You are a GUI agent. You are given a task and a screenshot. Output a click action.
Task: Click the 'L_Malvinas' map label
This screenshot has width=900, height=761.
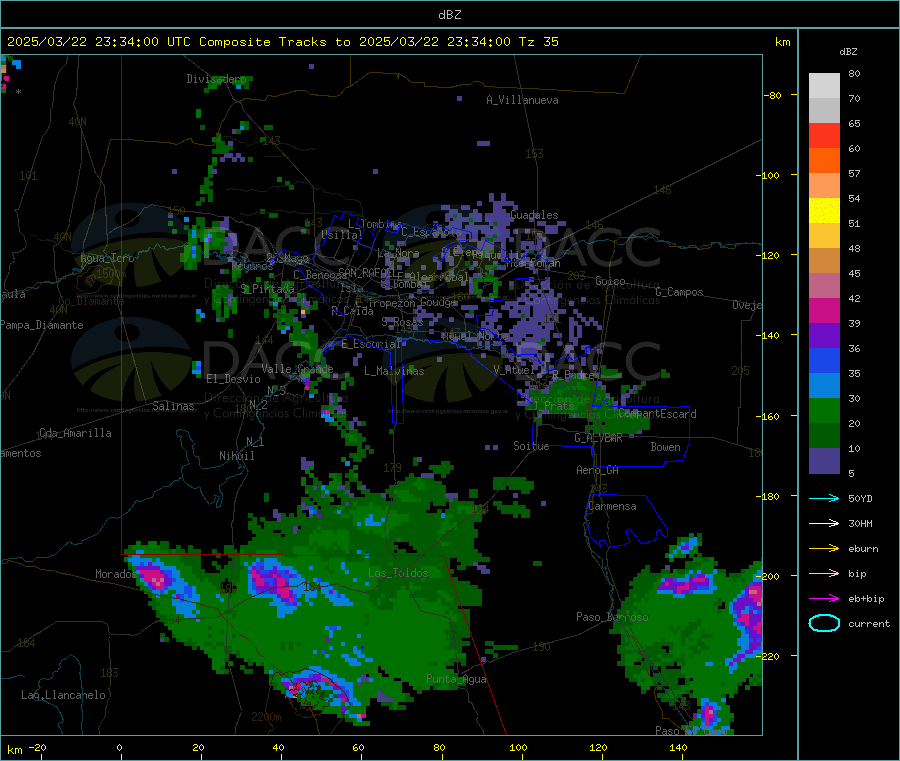click(394, 371)
